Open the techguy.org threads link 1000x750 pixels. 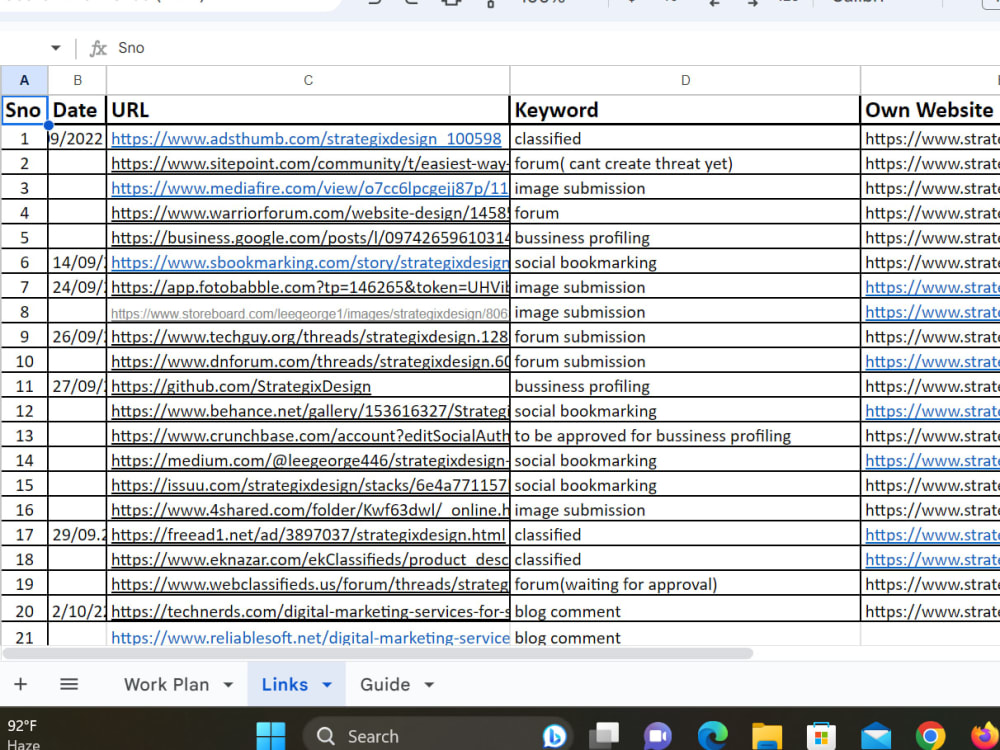pyautogui.click(x=309, y=337)
